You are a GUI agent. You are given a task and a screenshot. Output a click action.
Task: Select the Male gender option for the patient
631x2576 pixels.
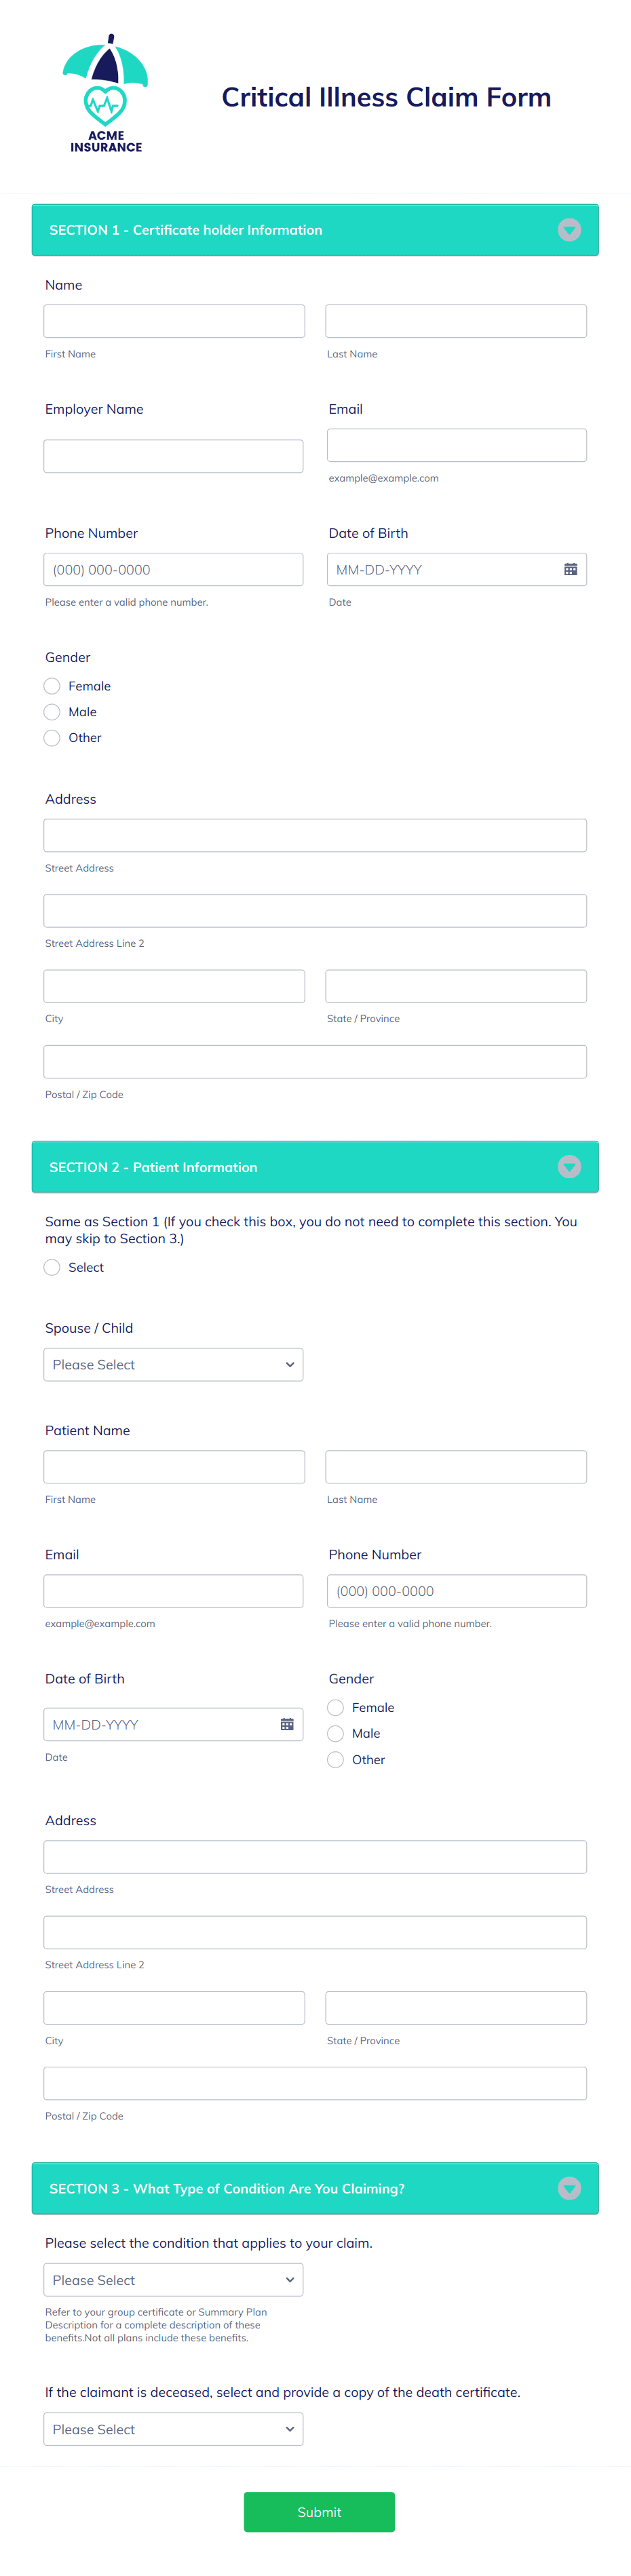335,1733
